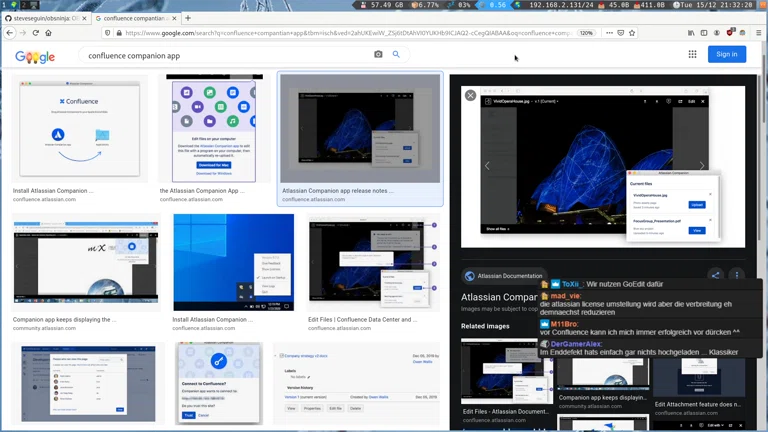Close the image preview panel
768x432 pixels.
pyautogui.click(x=470, y=95)
